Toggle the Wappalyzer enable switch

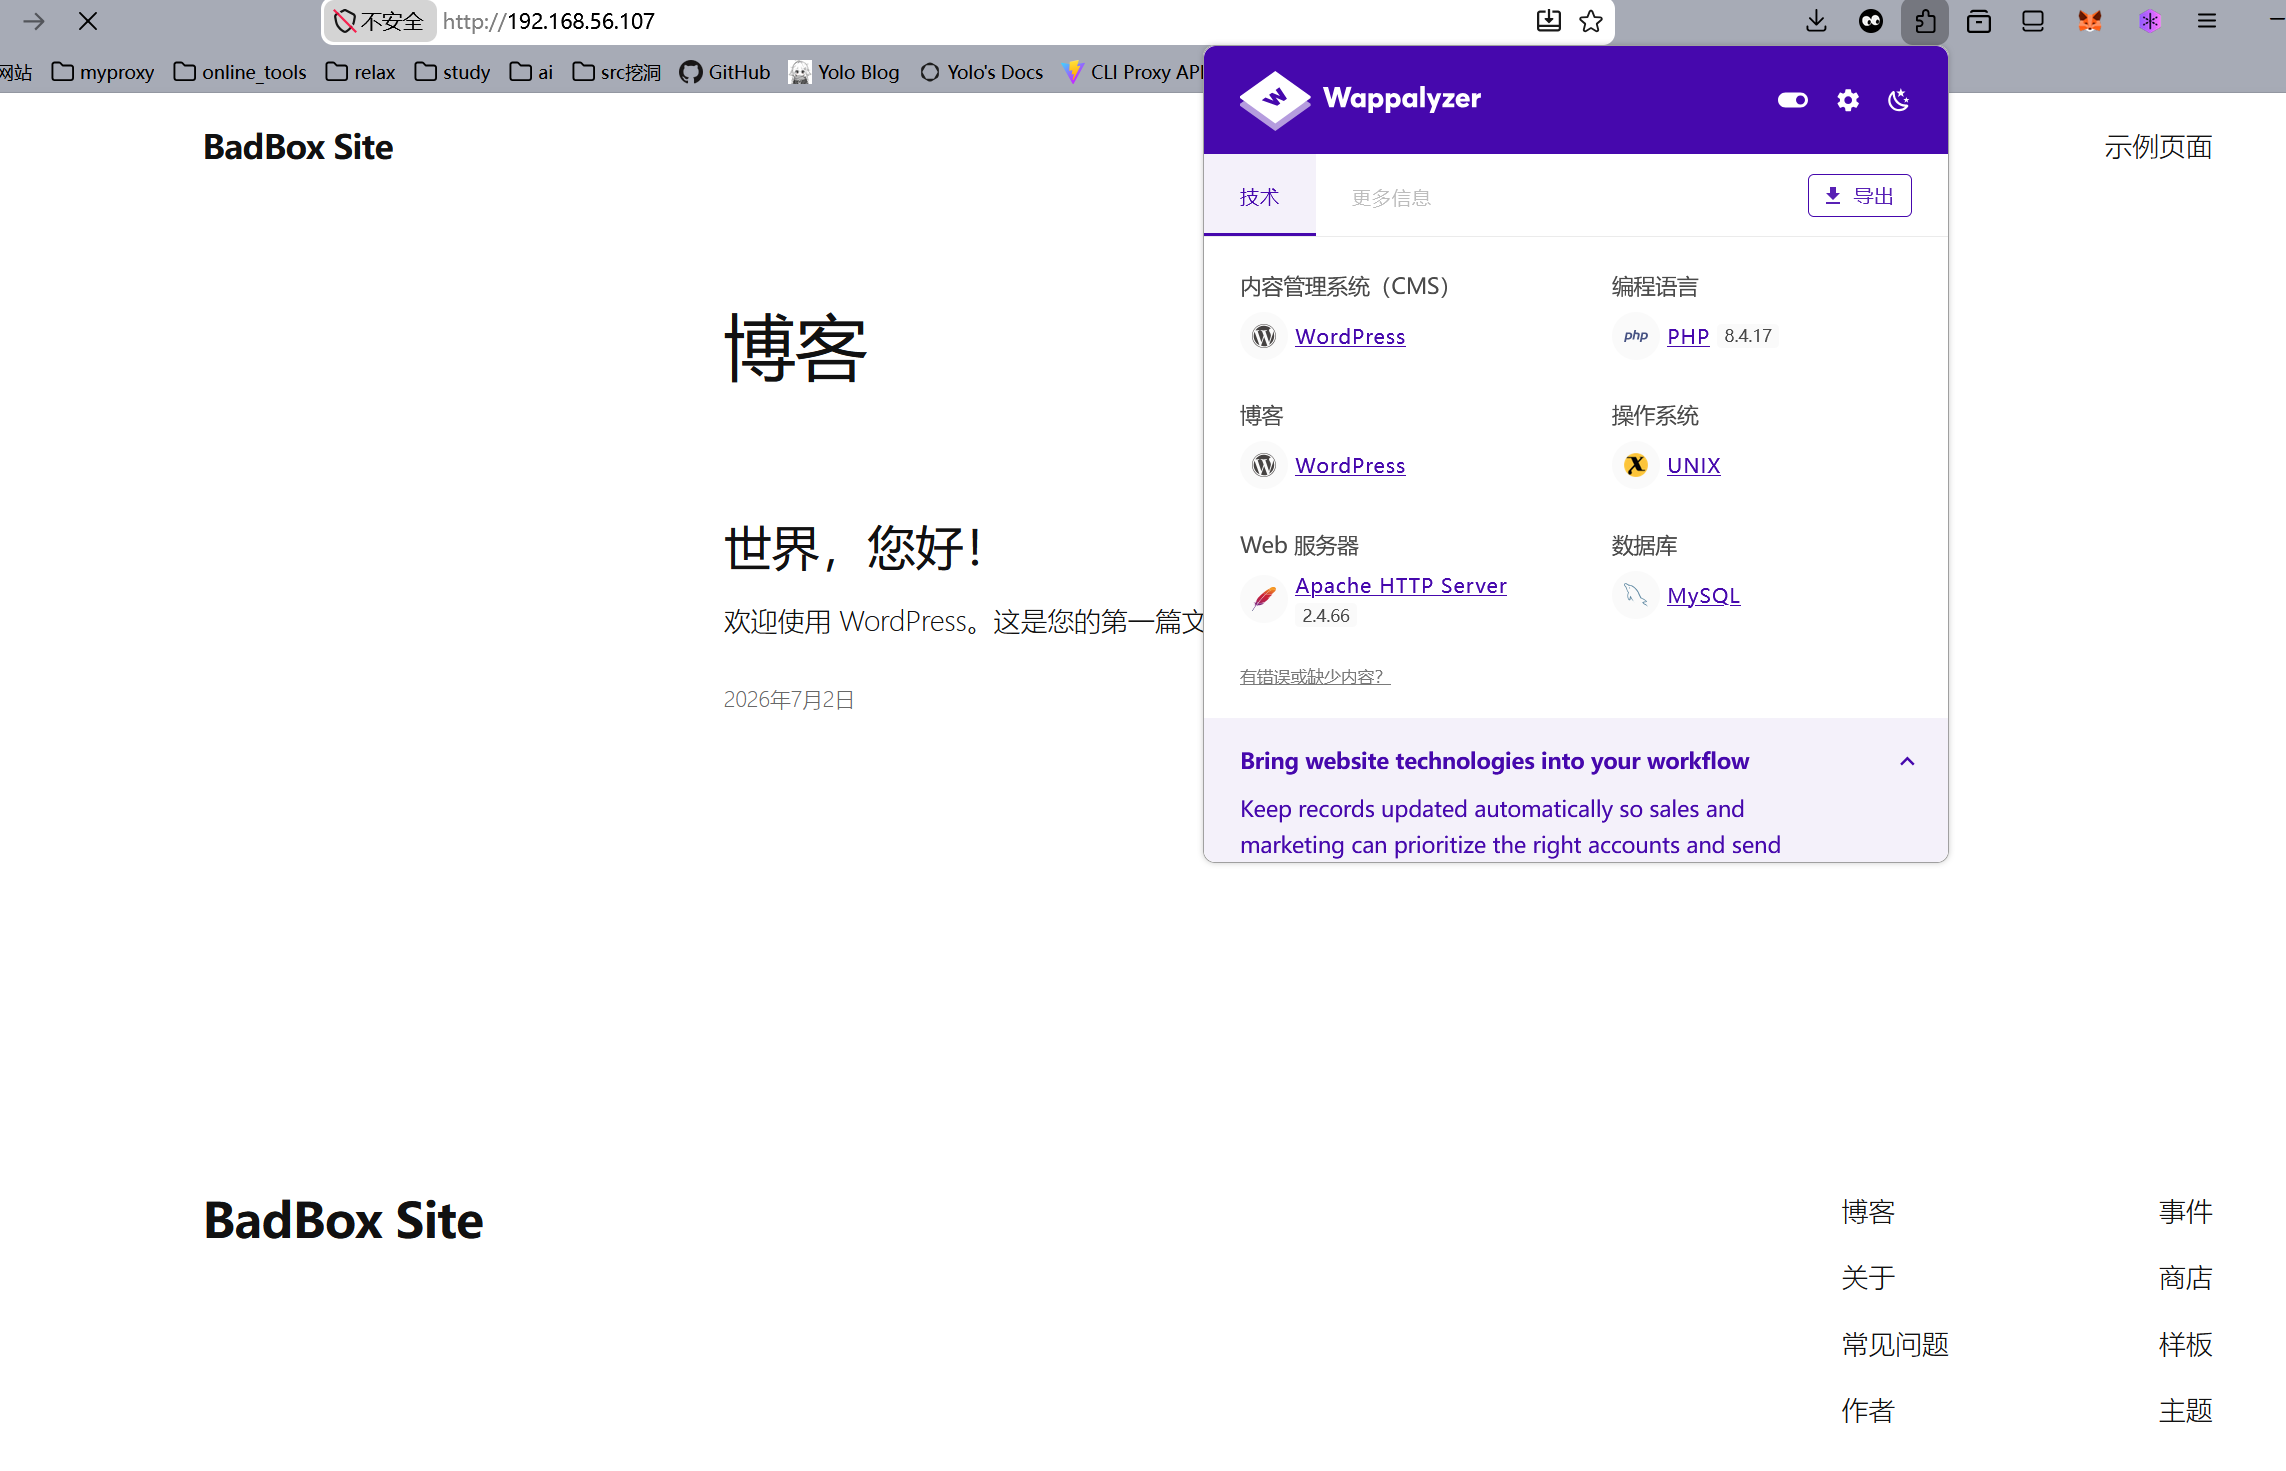click(x=1792, y=100)
